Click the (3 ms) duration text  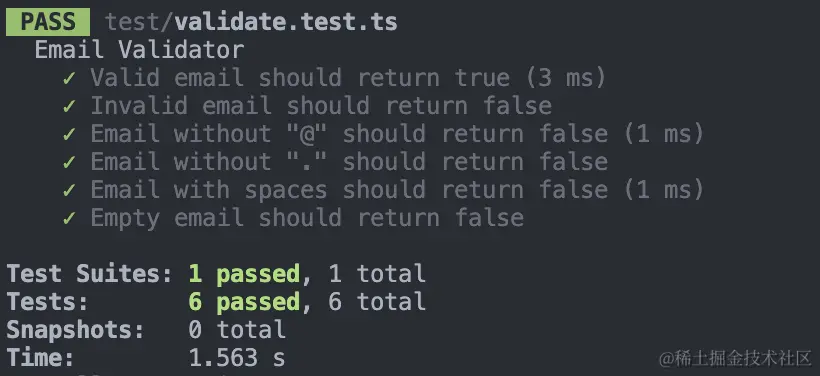coord(566,78)
